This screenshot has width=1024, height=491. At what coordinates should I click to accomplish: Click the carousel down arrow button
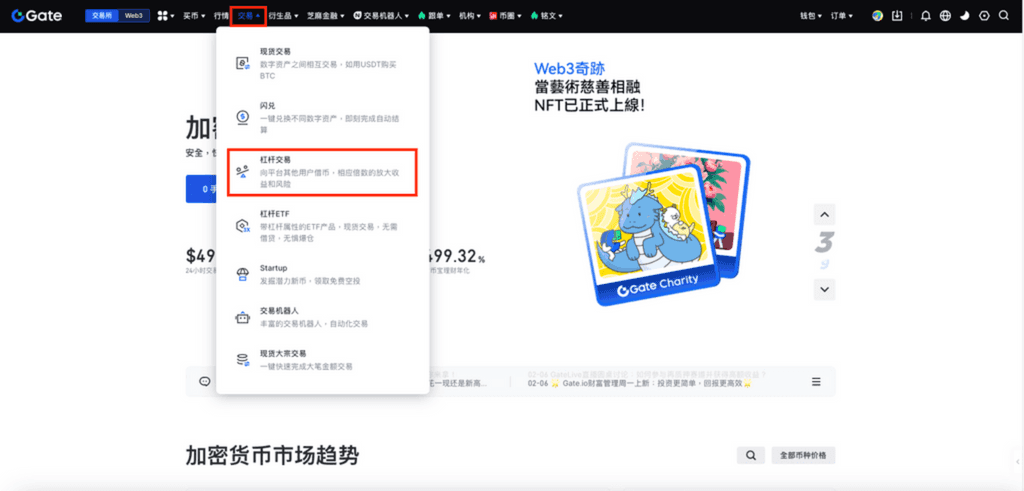tap(824, 288)
